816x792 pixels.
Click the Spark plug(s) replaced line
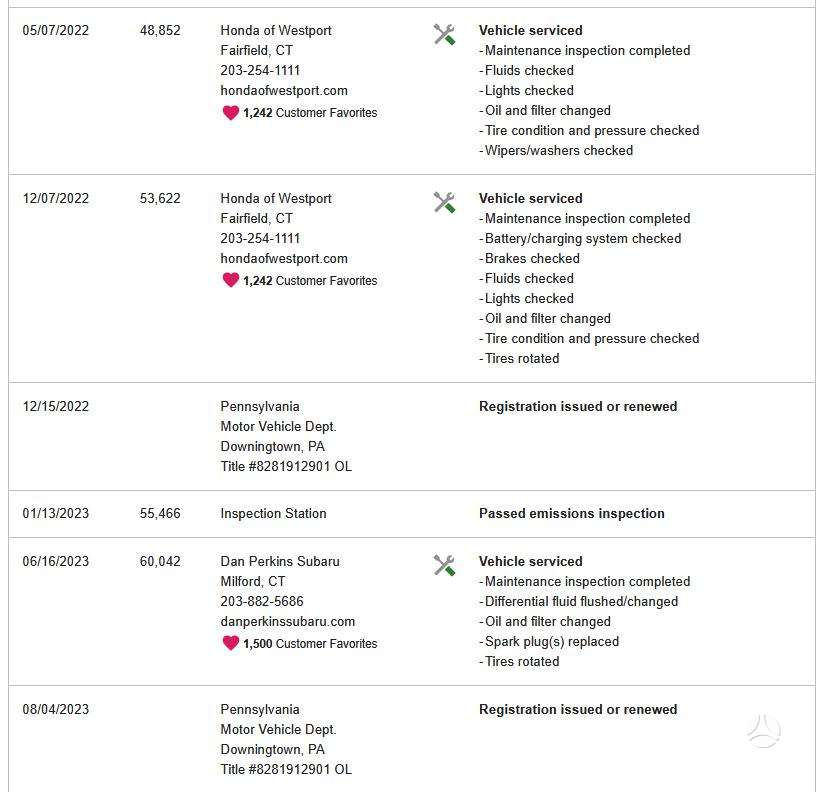coord(549,642)
